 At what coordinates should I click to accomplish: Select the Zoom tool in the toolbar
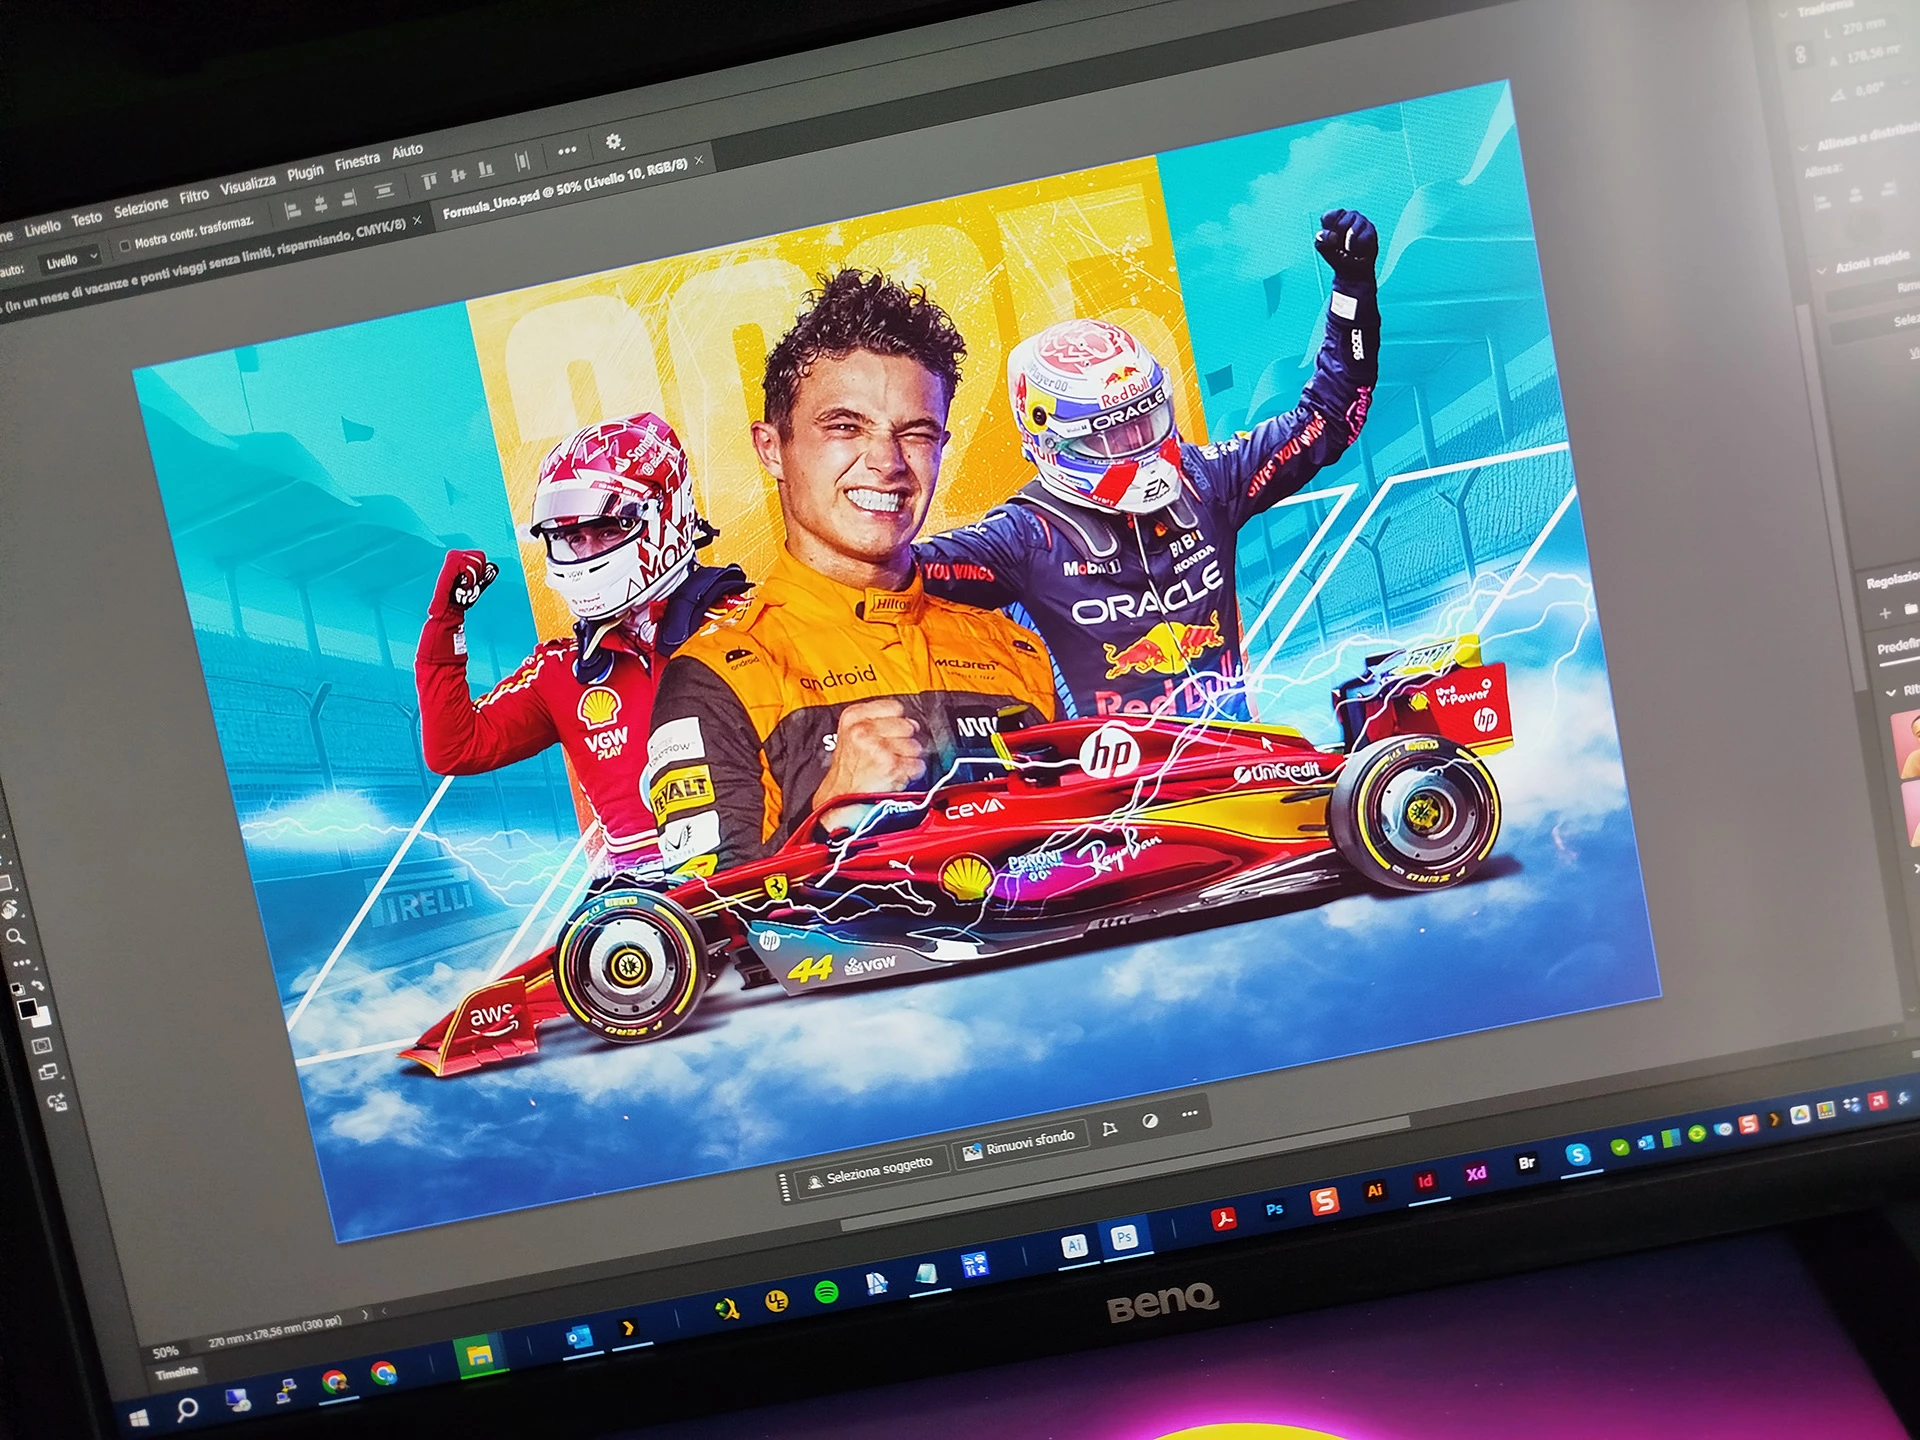(x=15, y=937)
